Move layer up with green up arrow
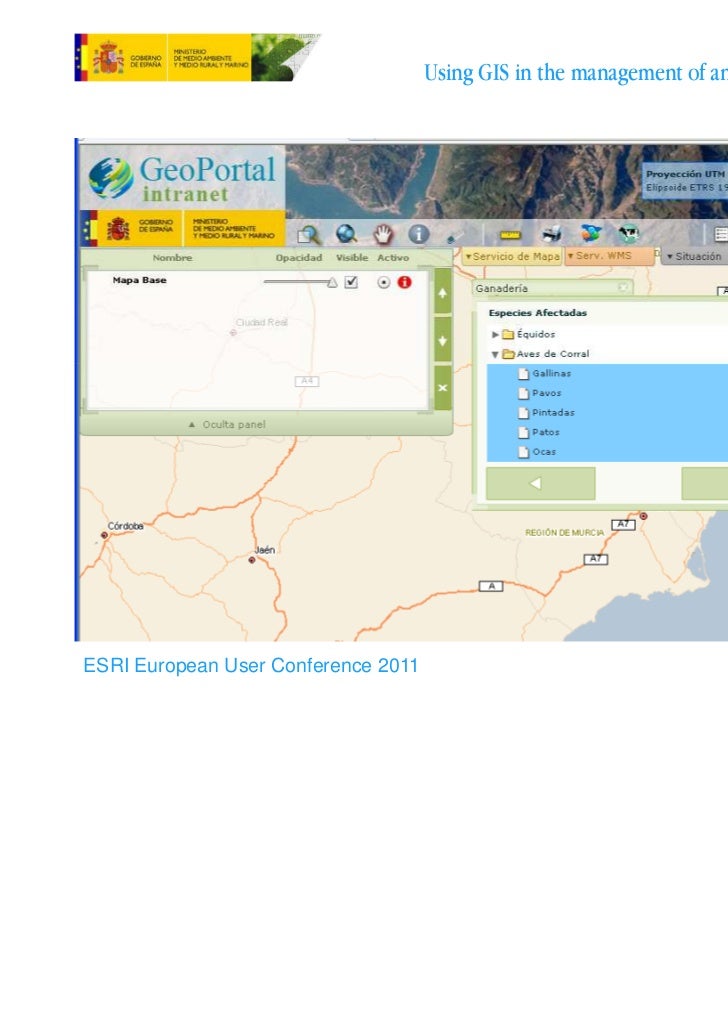This screenshot has height=1031, width=728. 443,293
